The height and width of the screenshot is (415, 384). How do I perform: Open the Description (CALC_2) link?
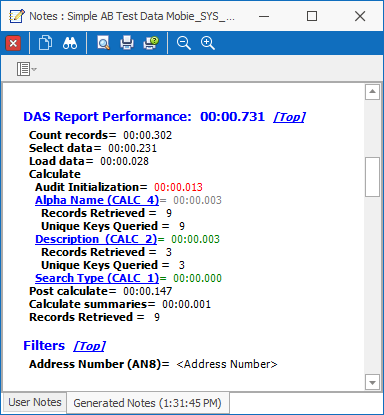point(96,239)
